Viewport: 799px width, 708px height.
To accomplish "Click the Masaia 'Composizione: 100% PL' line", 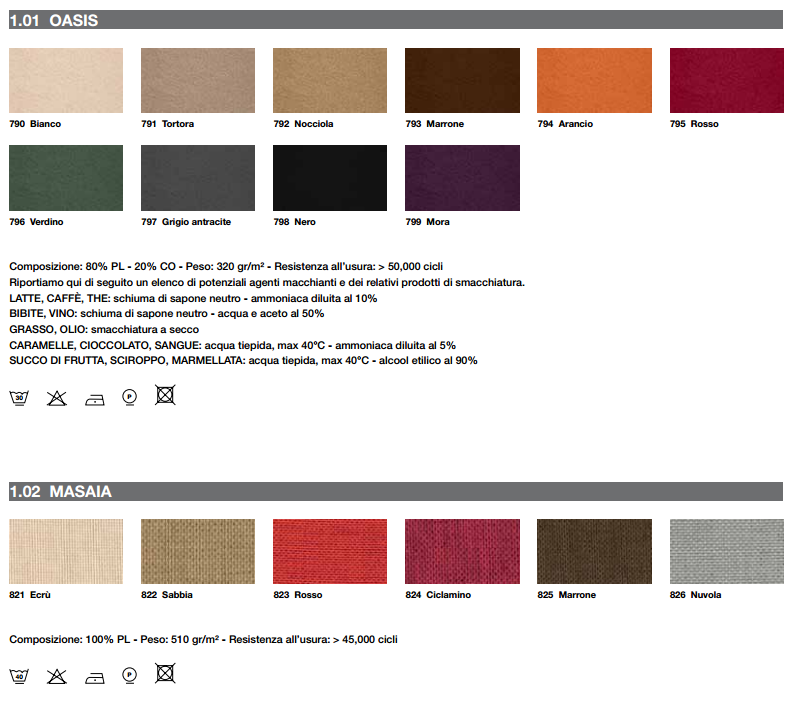I will coord(203,639).
